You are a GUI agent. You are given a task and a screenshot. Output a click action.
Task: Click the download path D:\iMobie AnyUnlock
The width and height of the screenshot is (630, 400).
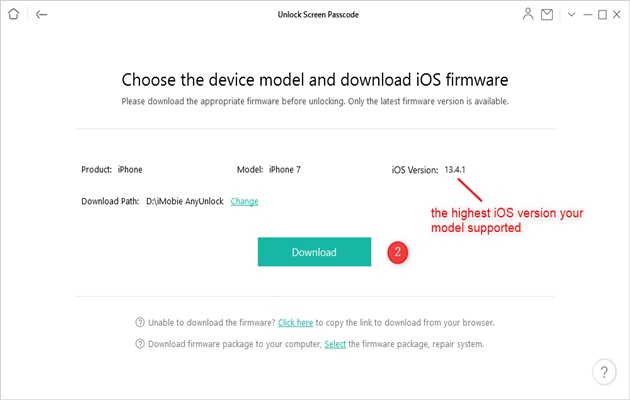coord(185,201)
